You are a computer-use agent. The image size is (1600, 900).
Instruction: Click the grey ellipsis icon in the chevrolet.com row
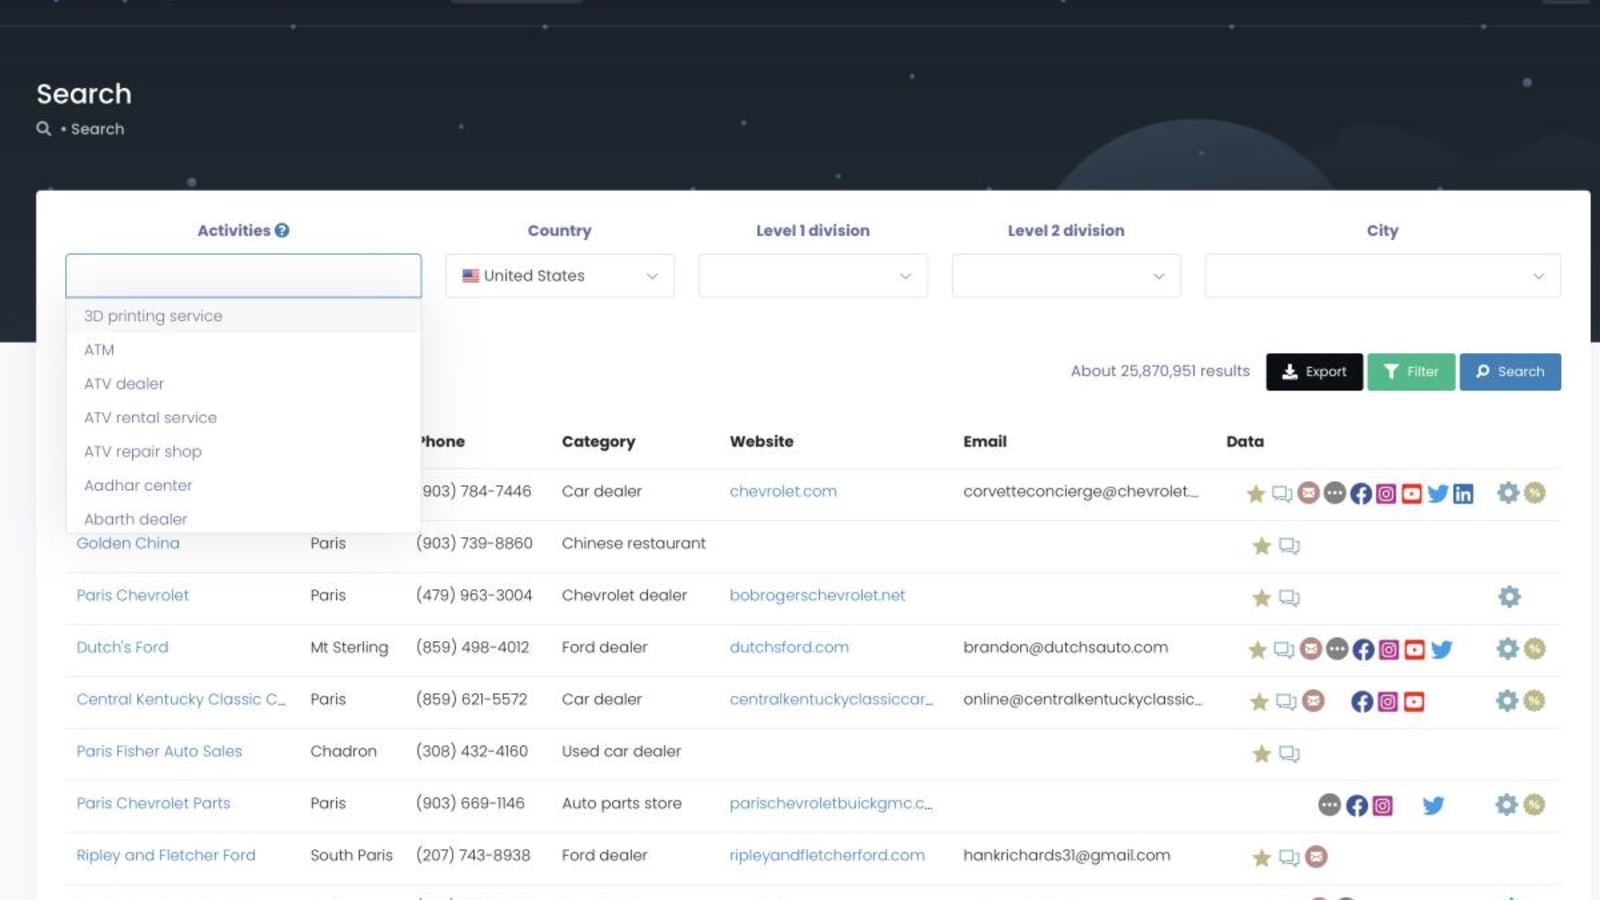point(1334,493)
